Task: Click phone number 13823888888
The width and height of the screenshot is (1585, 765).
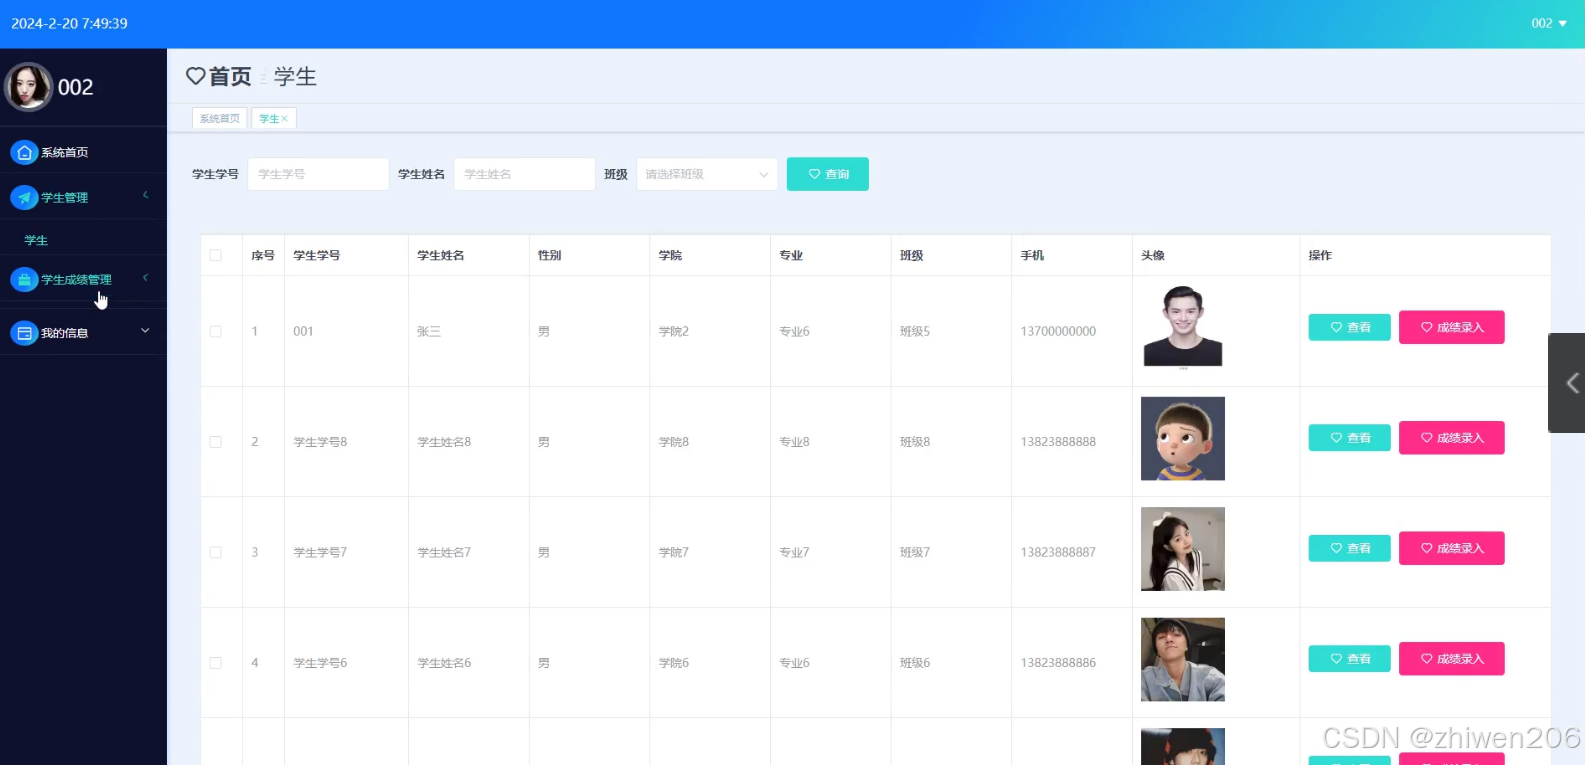Action: [1058, 441]
